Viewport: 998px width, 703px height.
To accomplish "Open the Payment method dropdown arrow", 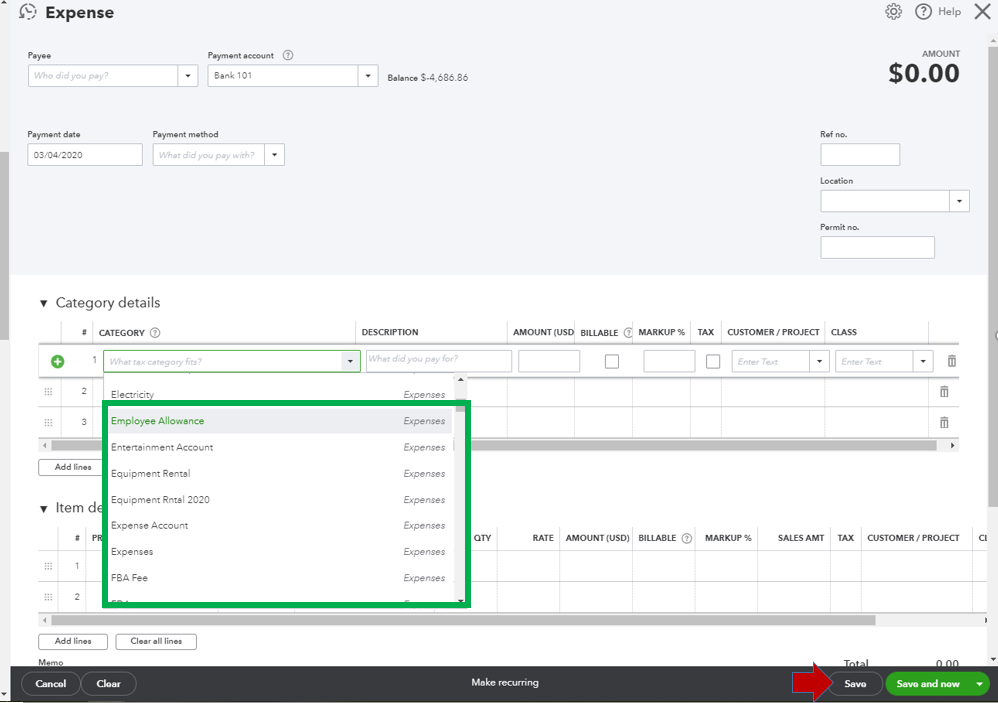I will 274,155.
